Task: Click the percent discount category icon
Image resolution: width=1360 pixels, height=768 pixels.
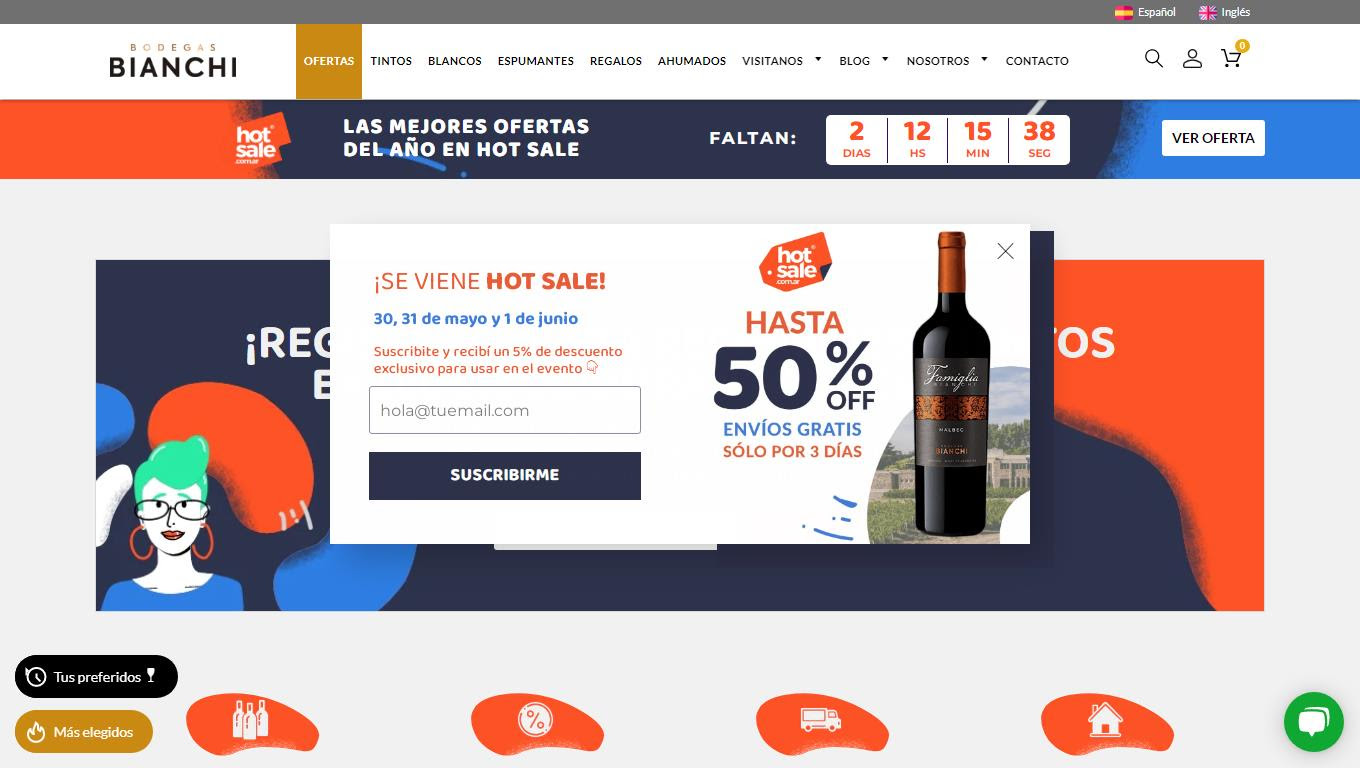Action: pos(536,721)
